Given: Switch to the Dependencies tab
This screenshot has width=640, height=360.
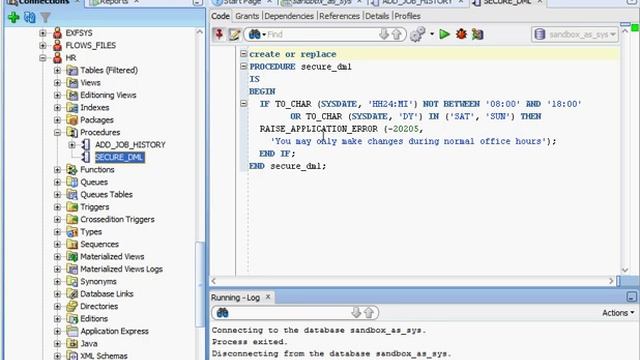Looking at the screenshot, I should click(x=289, y=16).
